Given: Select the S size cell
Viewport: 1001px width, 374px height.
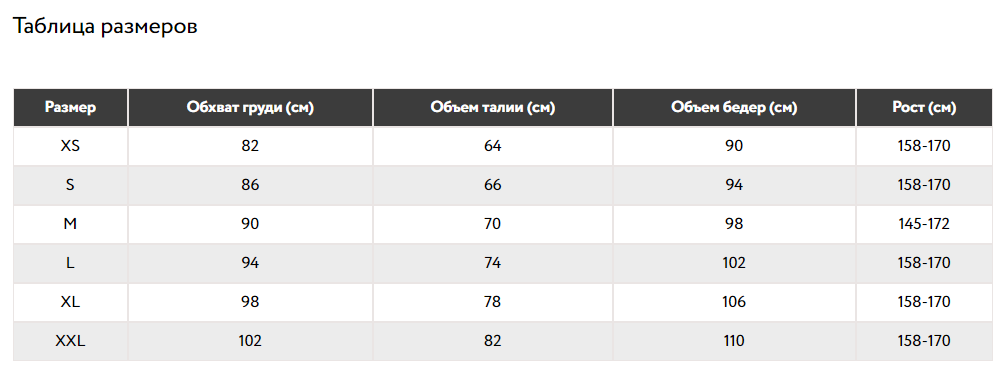Looking at the screenshot, I should 70,185.
